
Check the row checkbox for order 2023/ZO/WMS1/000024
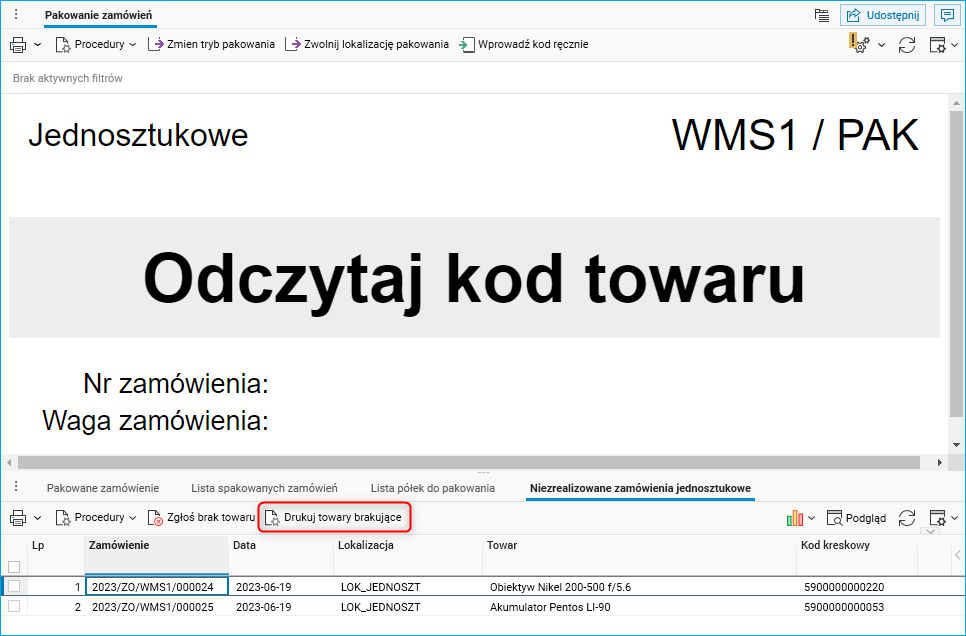pos(14,586)
